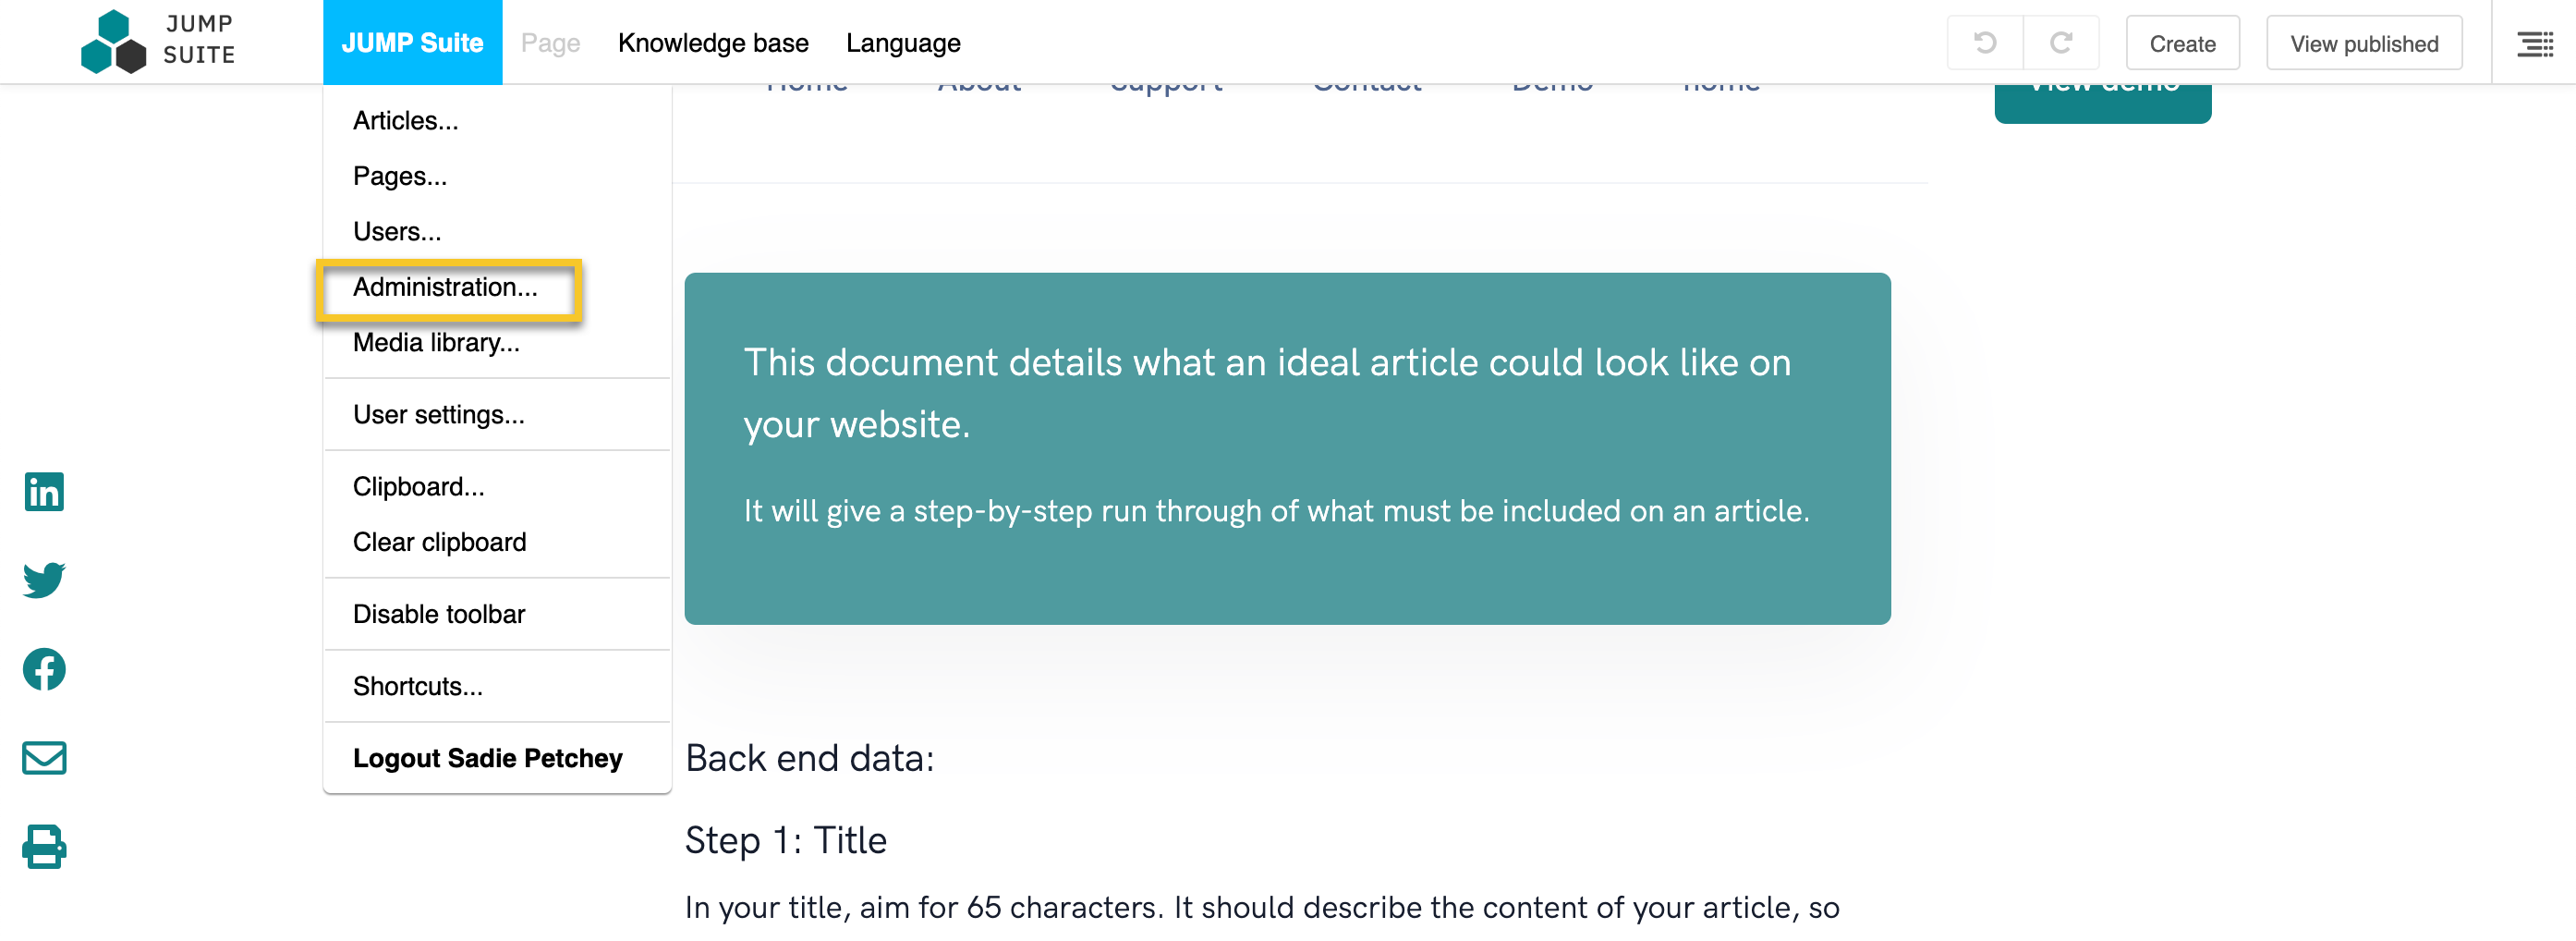Click the teal View demo button
Image resolution: width=2576 pixels, height=941 pixels.
pyautogui.click(x=2102, y=103)
